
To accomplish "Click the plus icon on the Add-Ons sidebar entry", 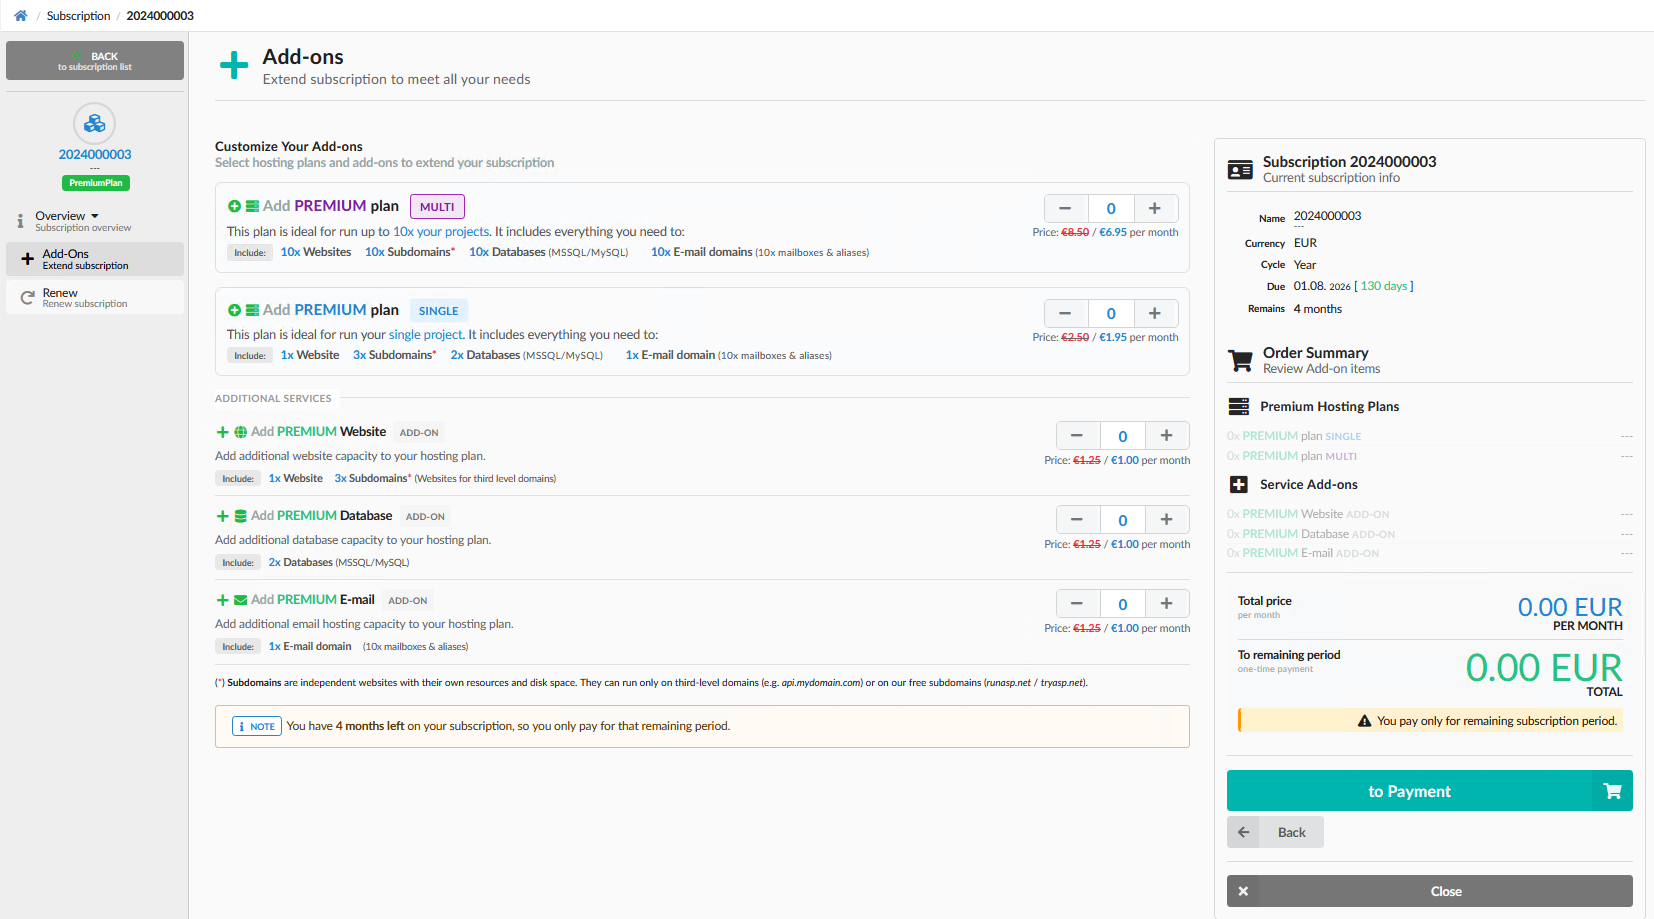I will pyautogui.click(x=27, y=259).
